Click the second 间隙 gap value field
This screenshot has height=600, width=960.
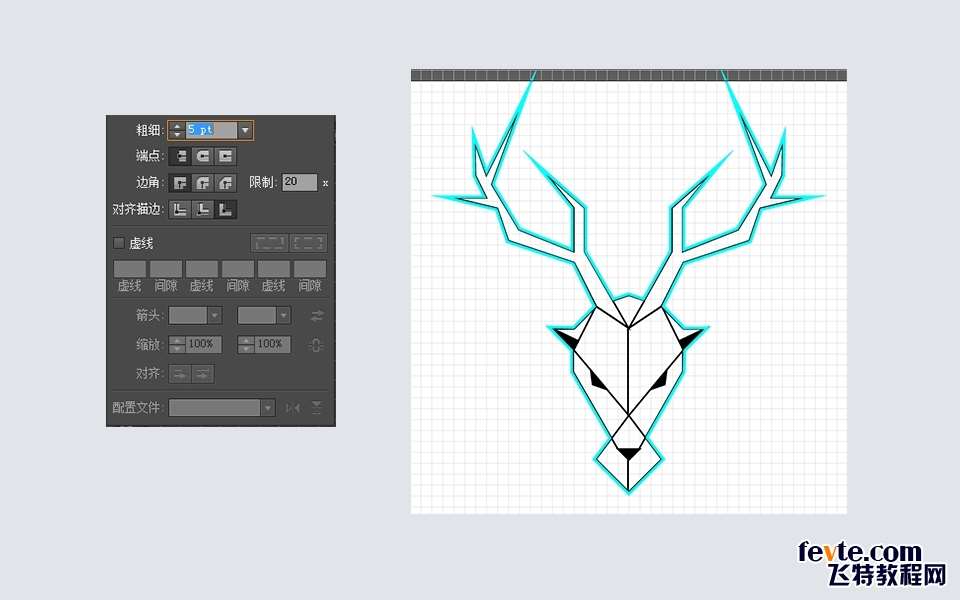coord(238,269)
